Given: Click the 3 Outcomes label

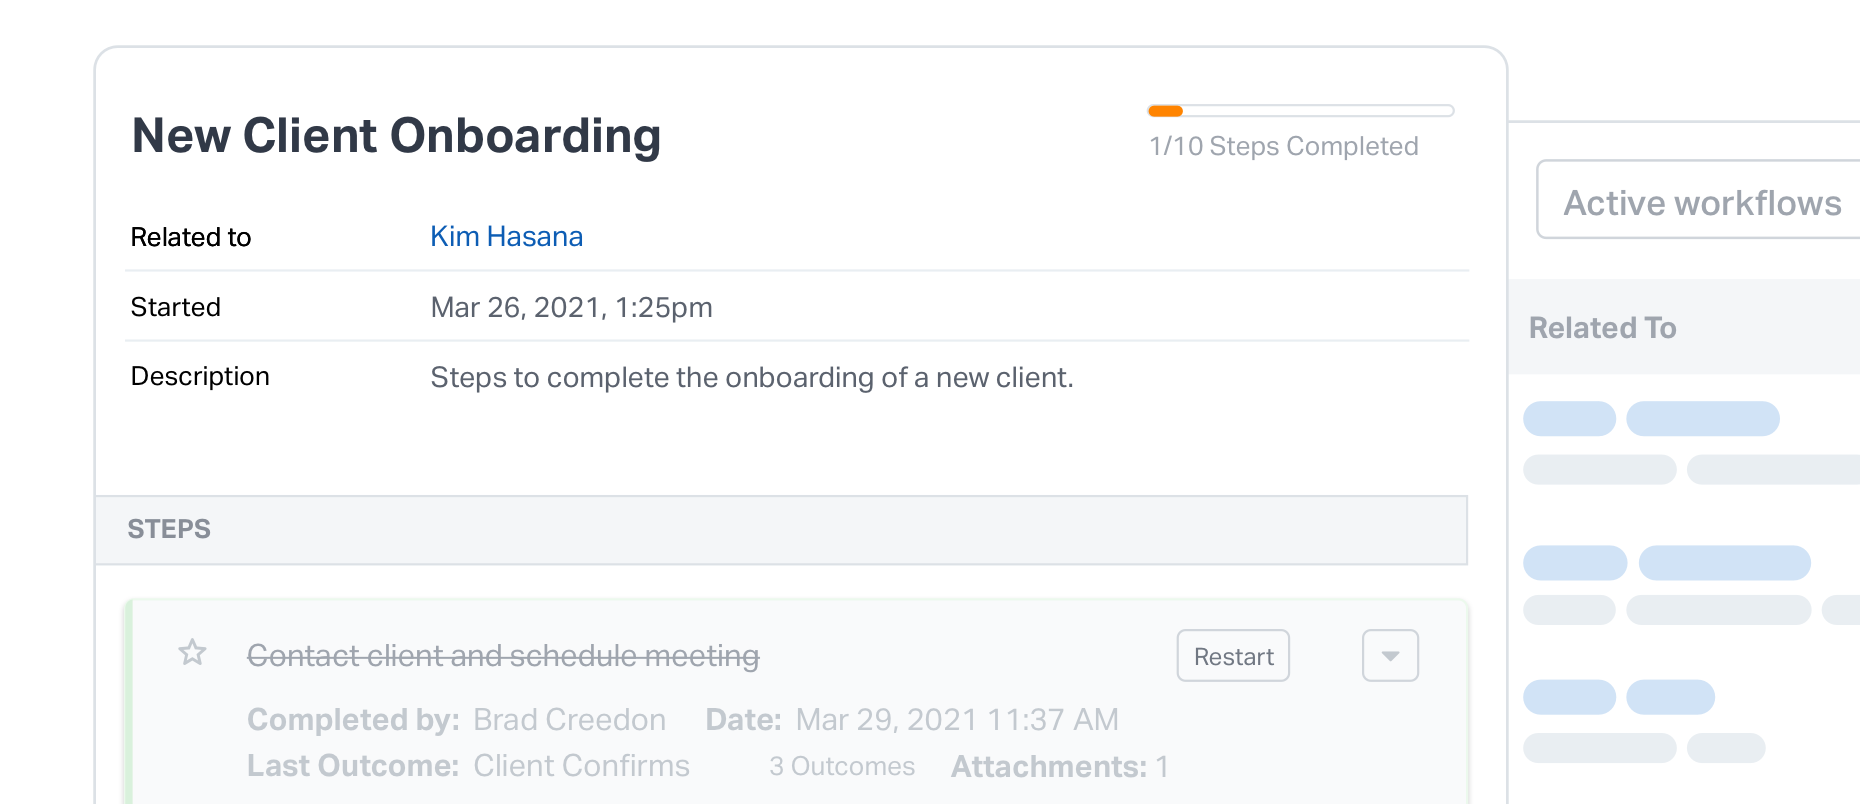Looking at the screenshot, I should click(x=842, y=766).
